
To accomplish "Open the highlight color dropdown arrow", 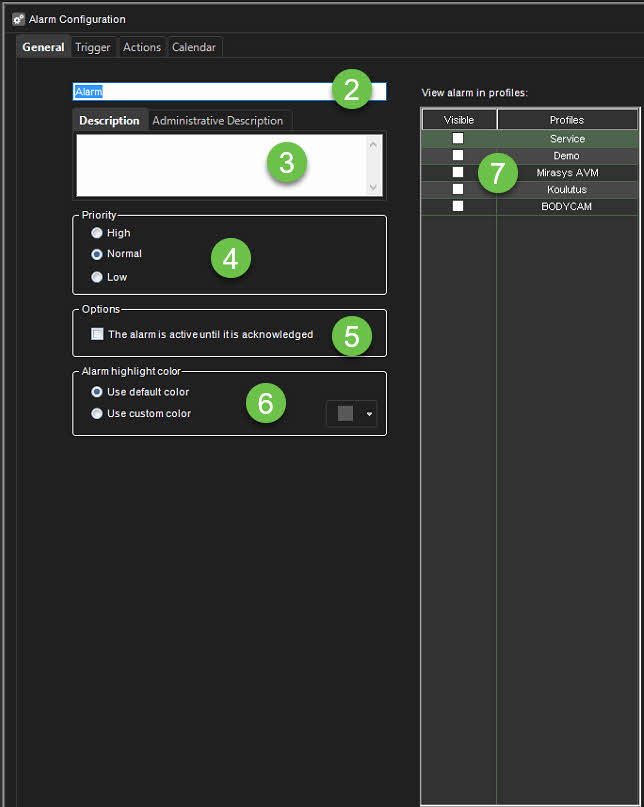I will pyautogui.click(x=369, y=414).
